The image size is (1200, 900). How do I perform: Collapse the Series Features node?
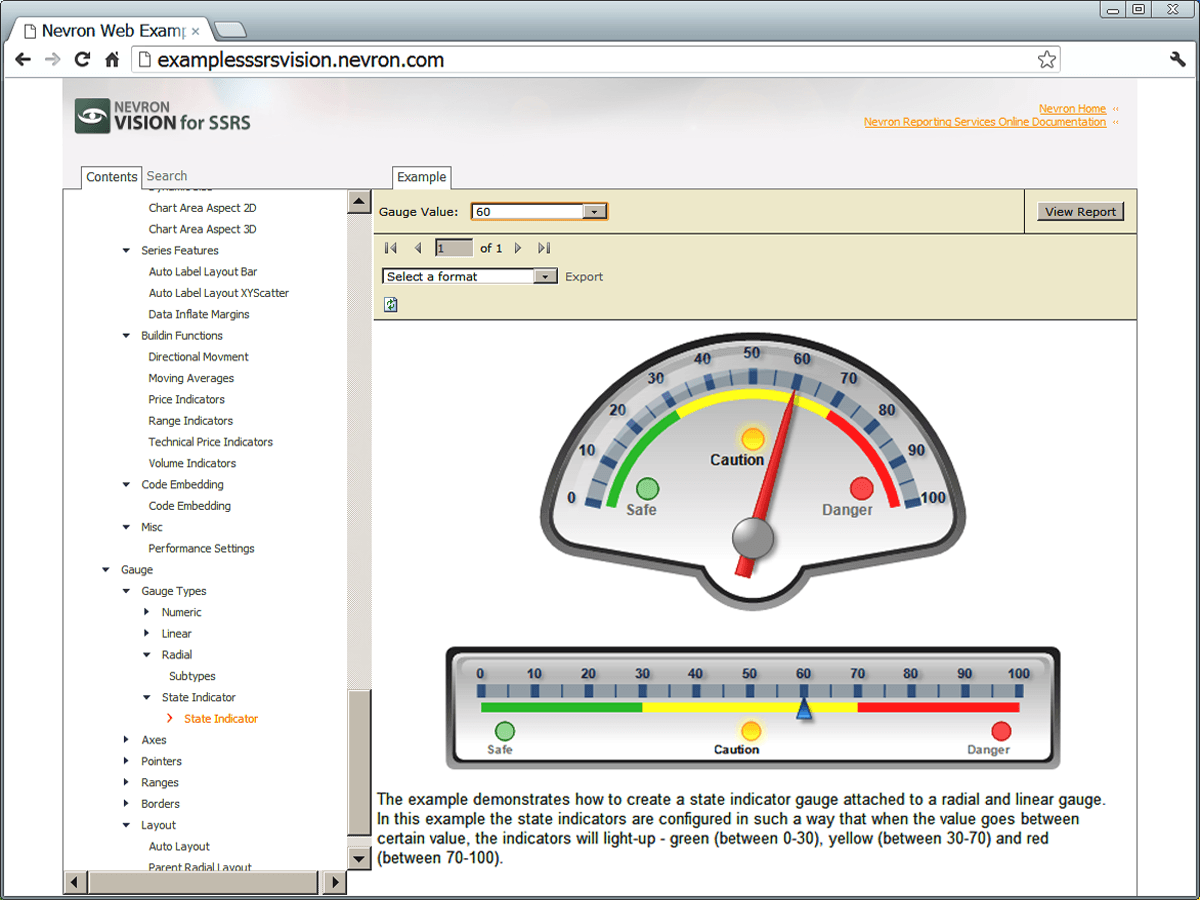(126, 251)
